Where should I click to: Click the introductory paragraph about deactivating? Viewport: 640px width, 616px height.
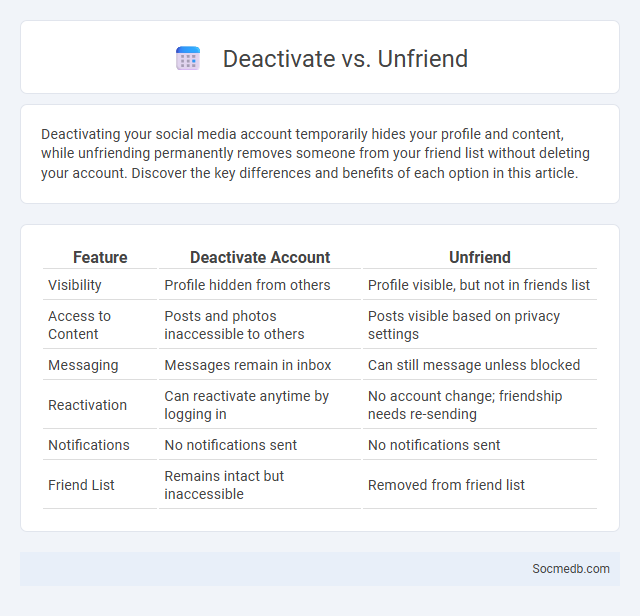pyautogui.click(x=315, y=153)
